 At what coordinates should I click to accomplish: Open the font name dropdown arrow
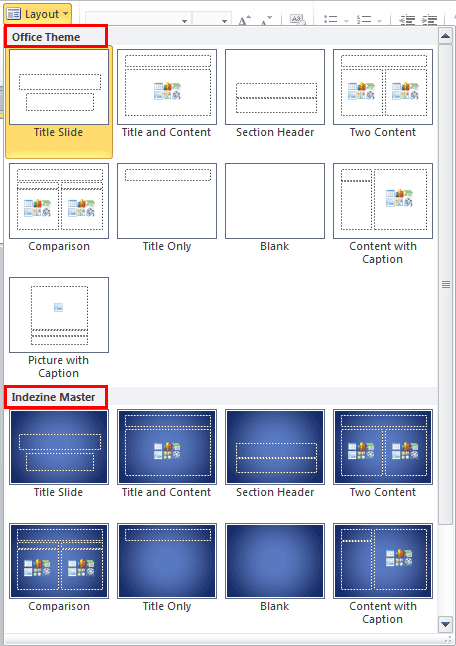(185, 21)
